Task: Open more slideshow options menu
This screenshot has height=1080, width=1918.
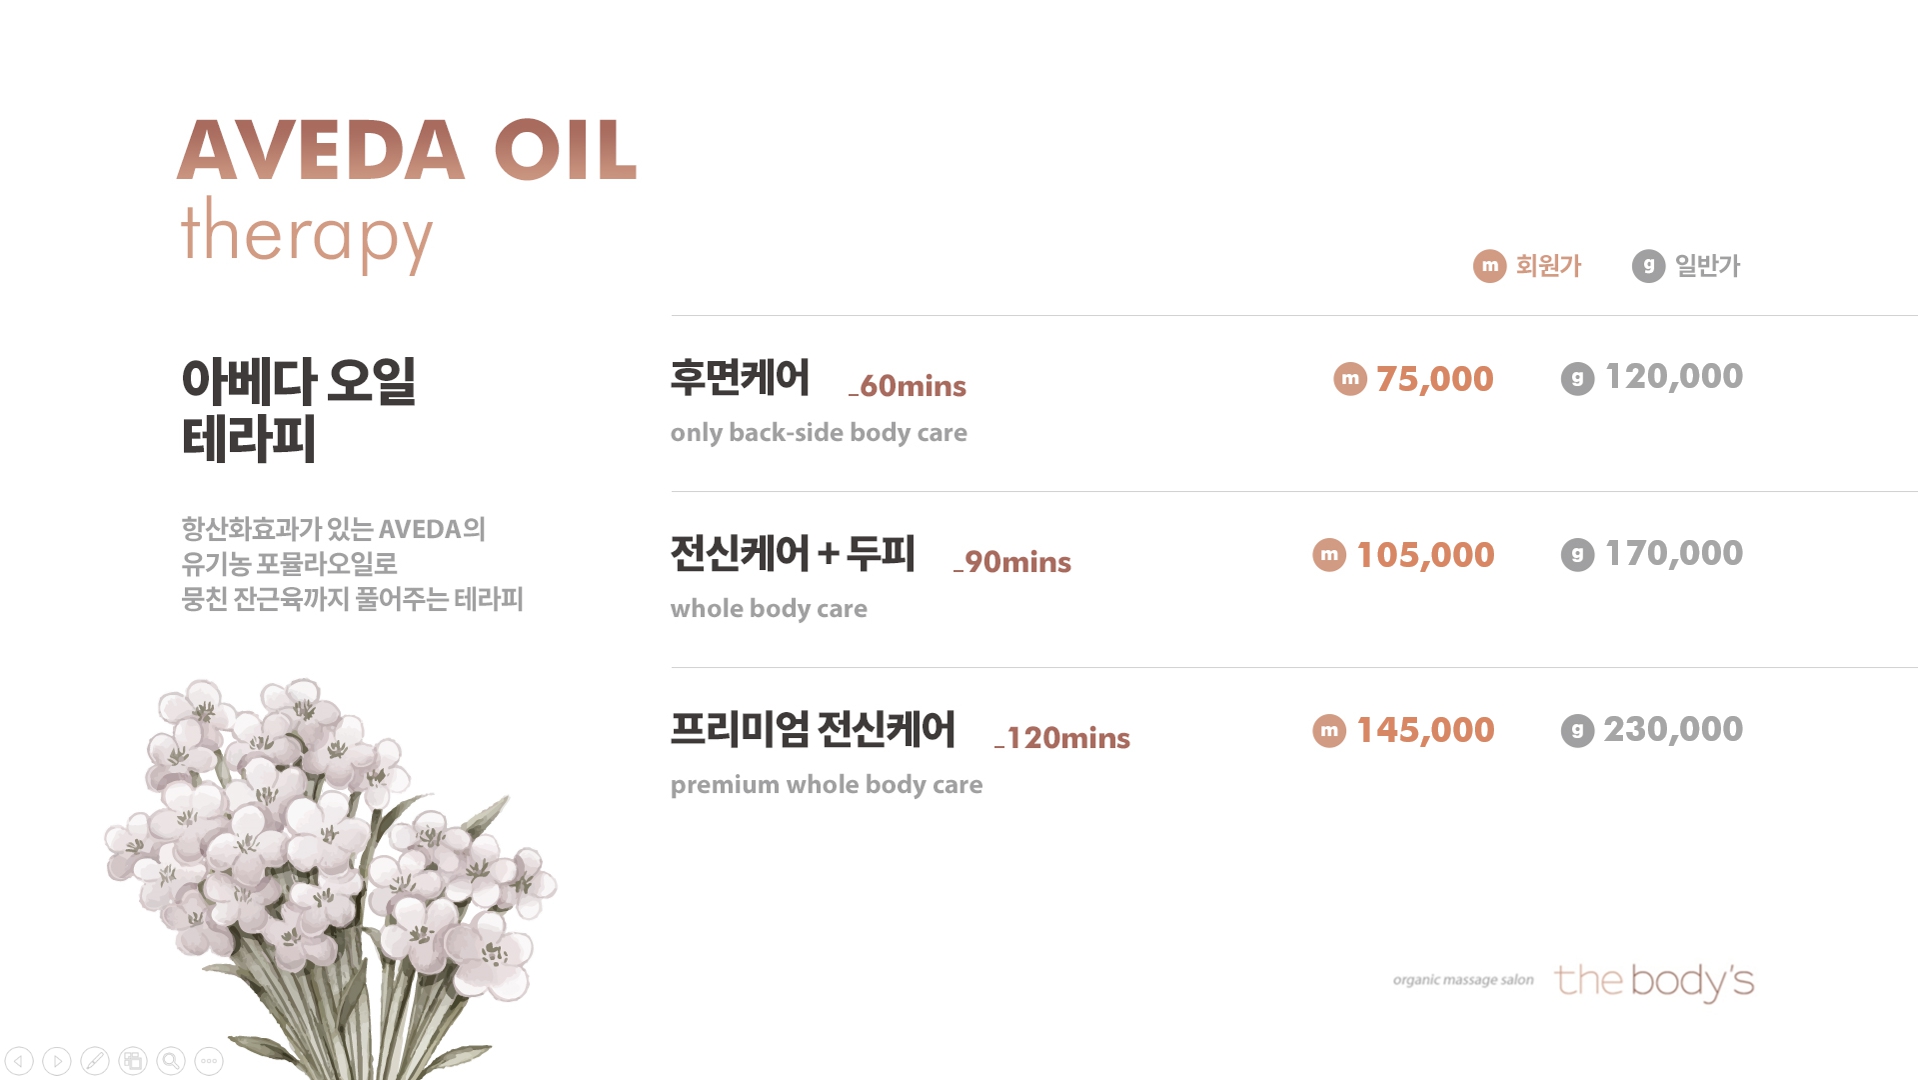Action: click(x=209, y=1061)
